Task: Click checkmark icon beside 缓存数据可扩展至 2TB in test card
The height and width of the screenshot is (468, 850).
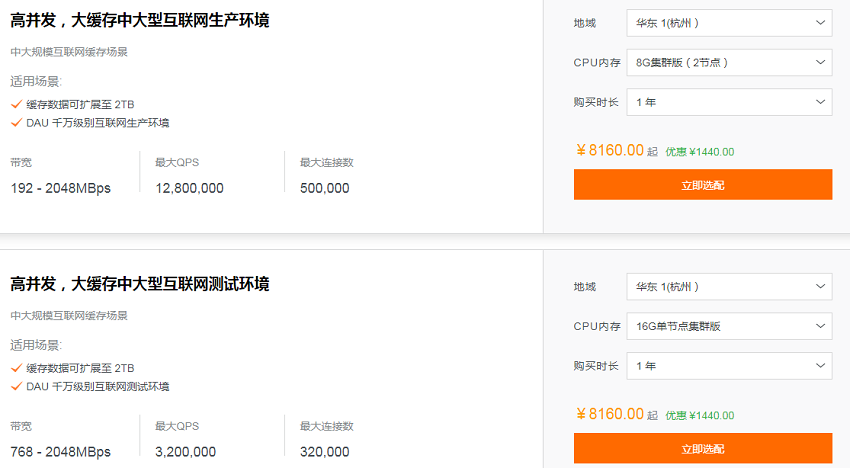Action: coord(16,368)
